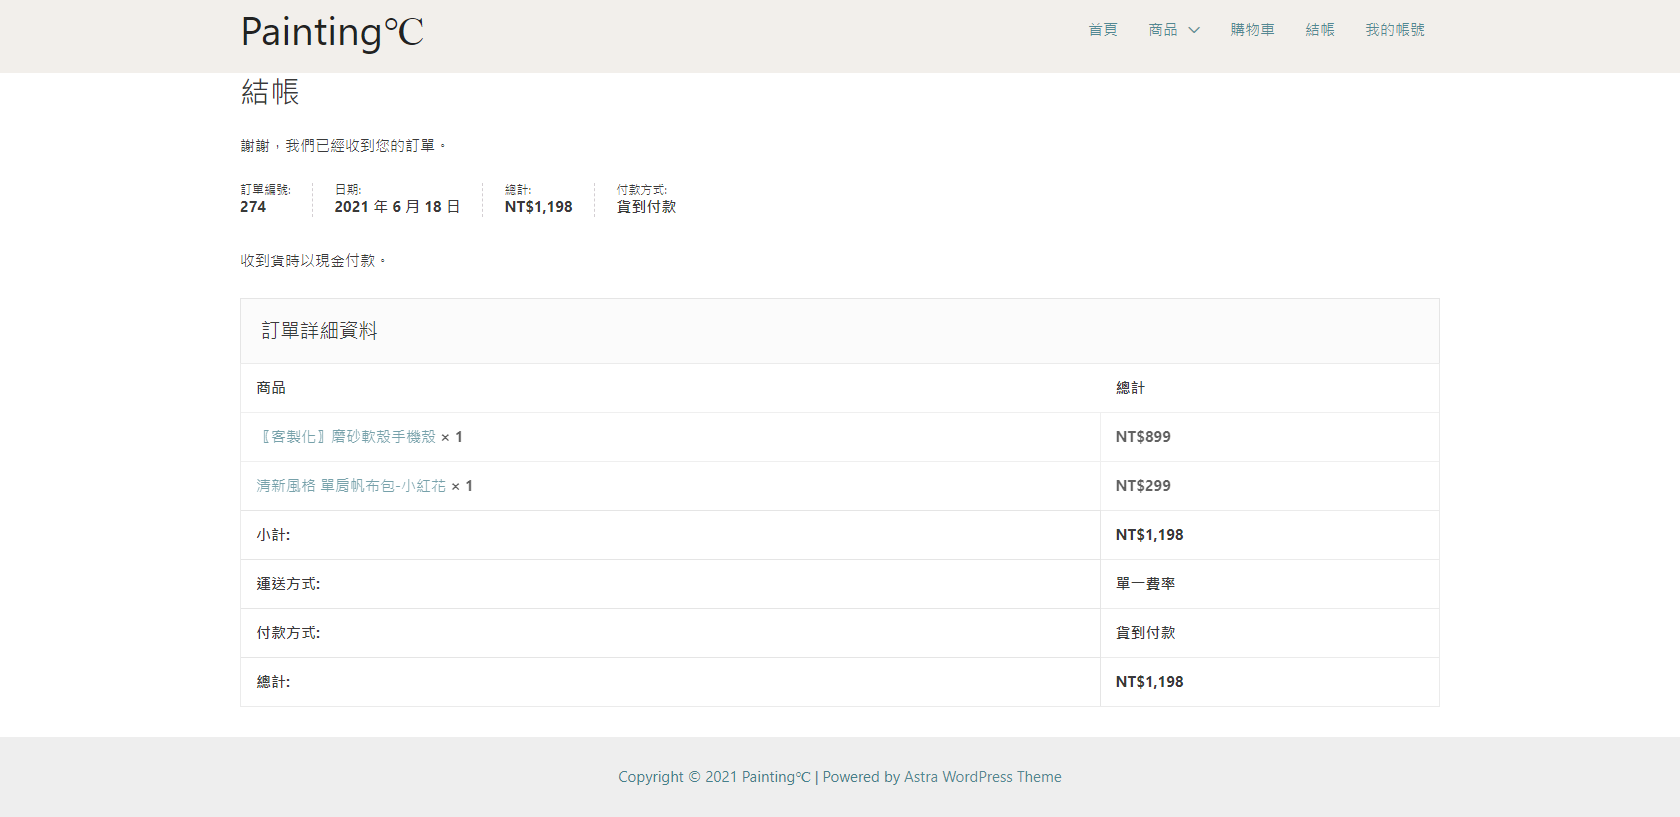Open the 購物車 cart page
The width and height of the screenshot is (1680, 817).
point(1252,30)
